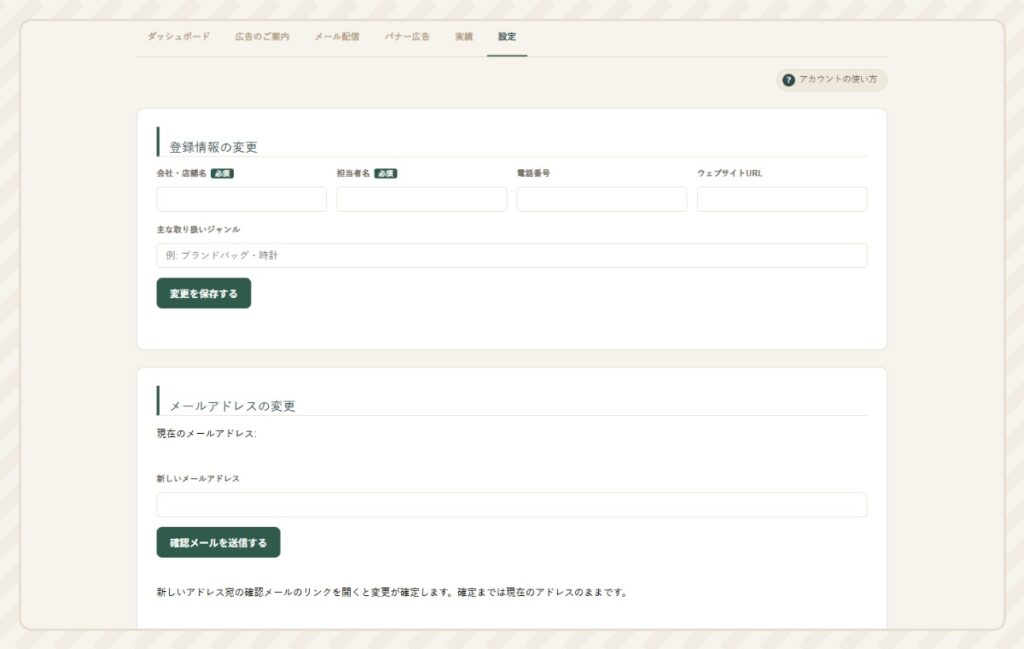This screenshot has height=649, width=1024.
Task: Click the note about 確認メールのリンク
Action: point(392,592)
